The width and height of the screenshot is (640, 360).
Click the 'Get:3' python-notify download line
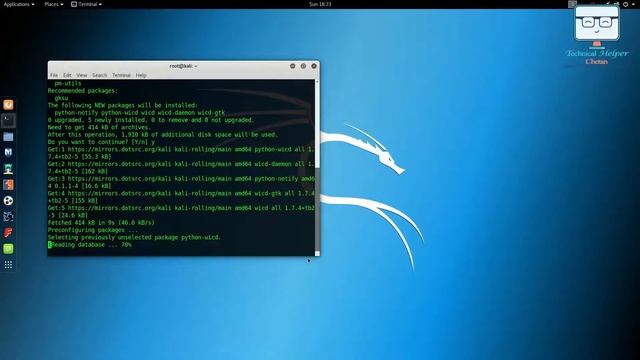pos(181,182)
